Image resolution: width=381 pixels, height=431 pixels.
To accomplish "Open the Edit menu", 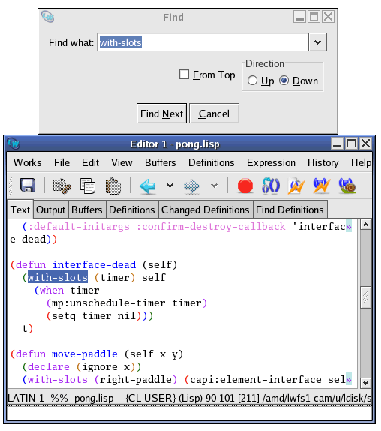I will (x=91, y=163).
